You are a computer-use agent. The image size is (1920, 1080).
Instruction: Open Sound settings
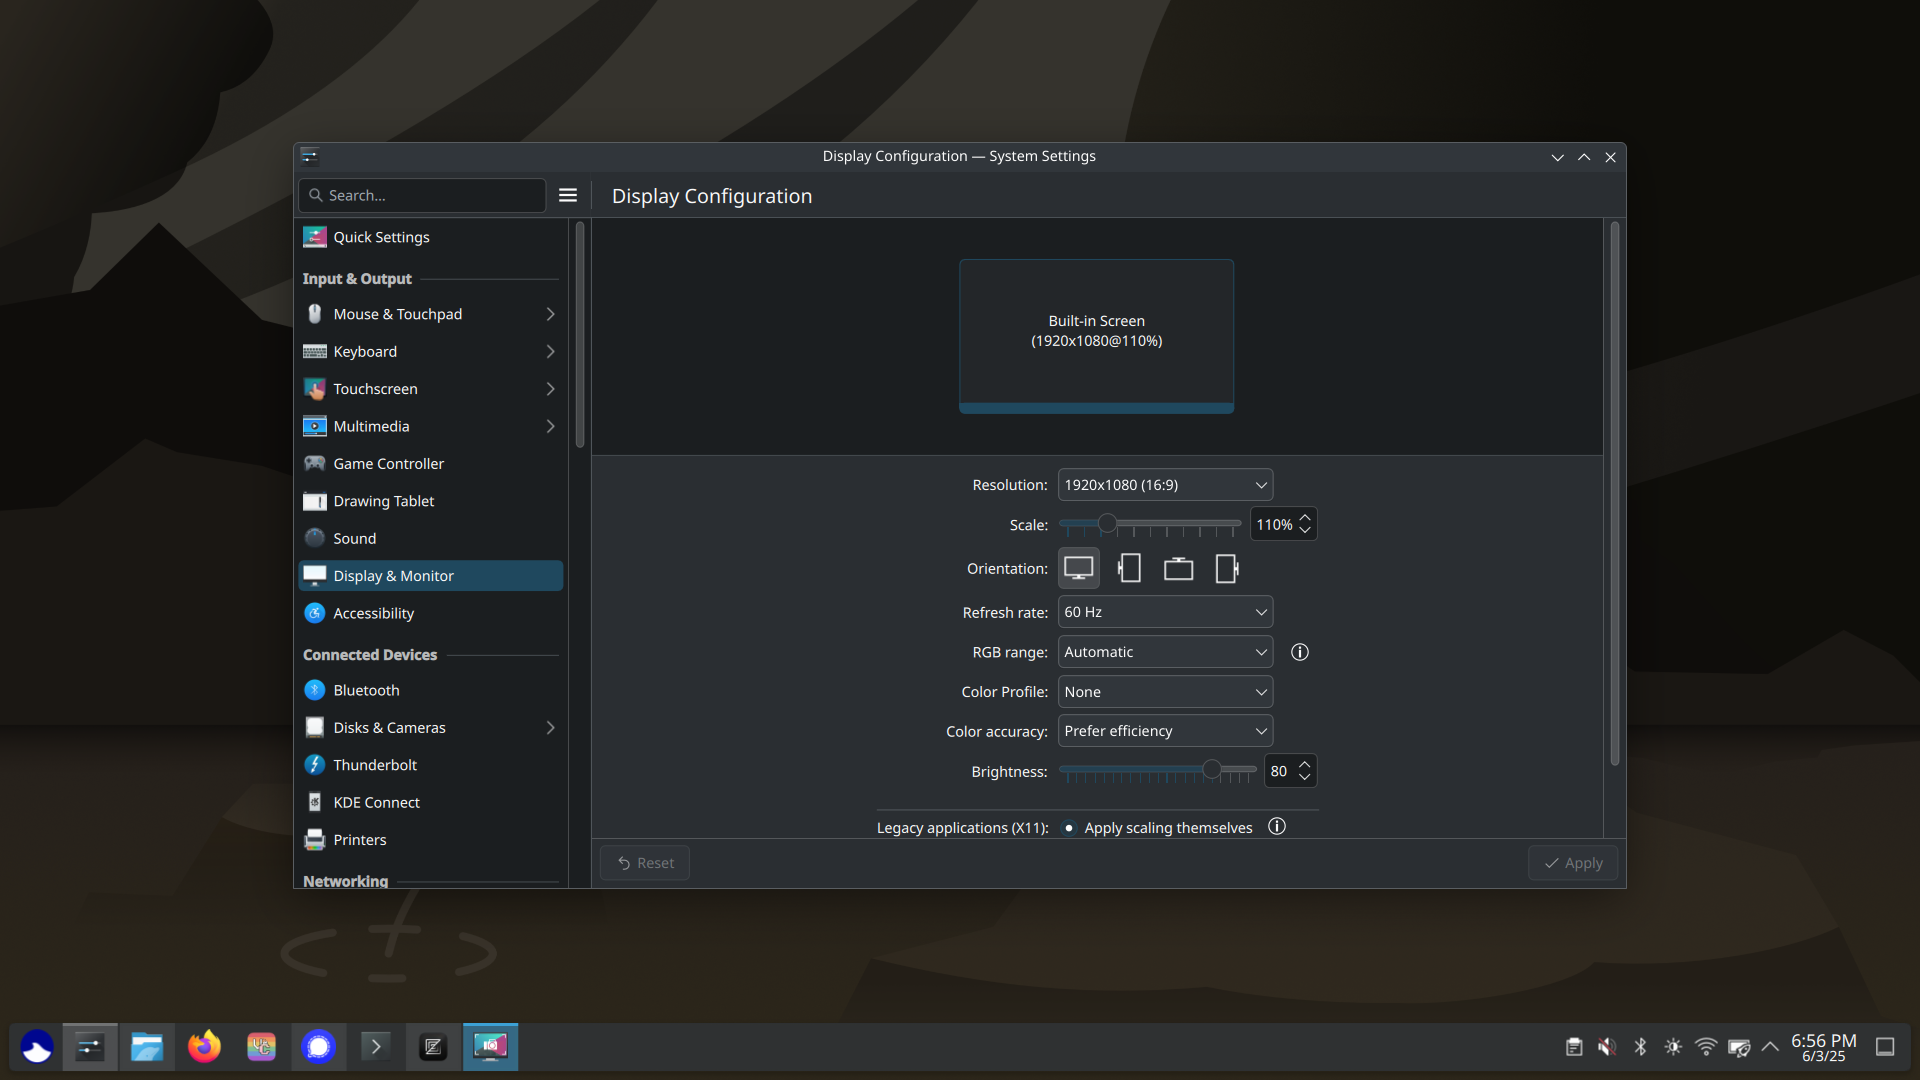[x=430, y=538]
